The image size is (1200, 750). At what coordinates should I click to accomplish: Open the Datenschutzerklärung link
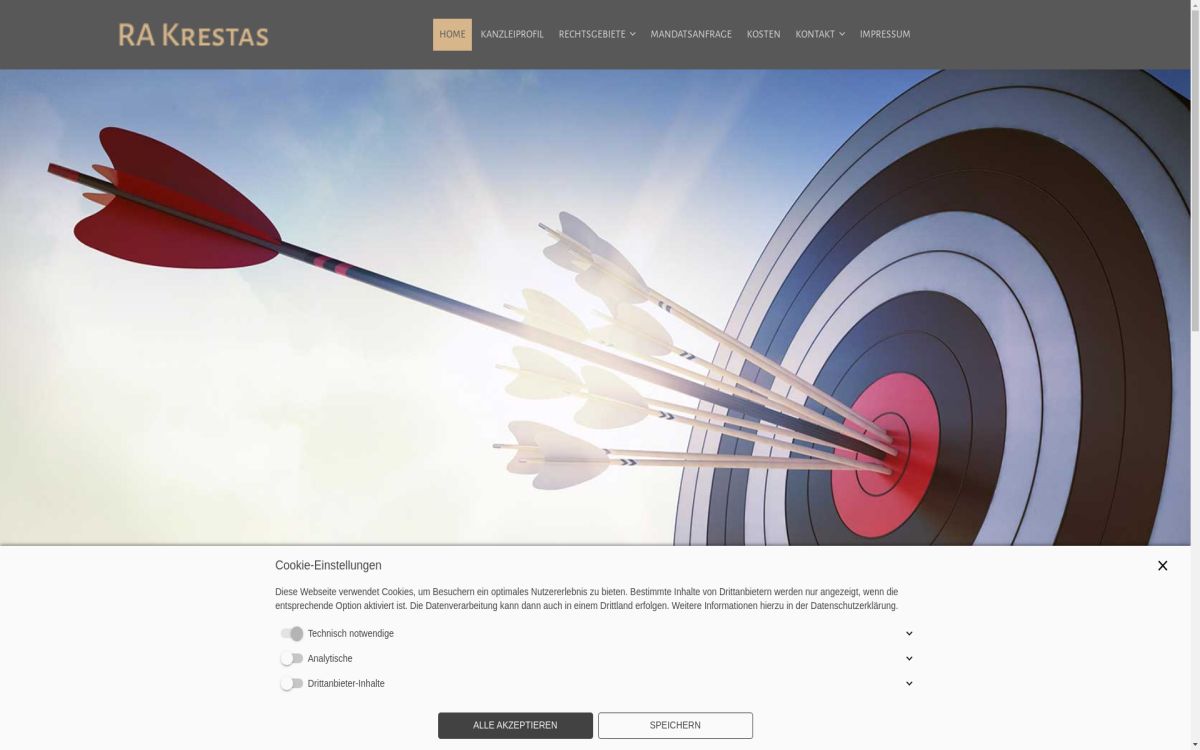pyautogui.click(x=855, y=605)
